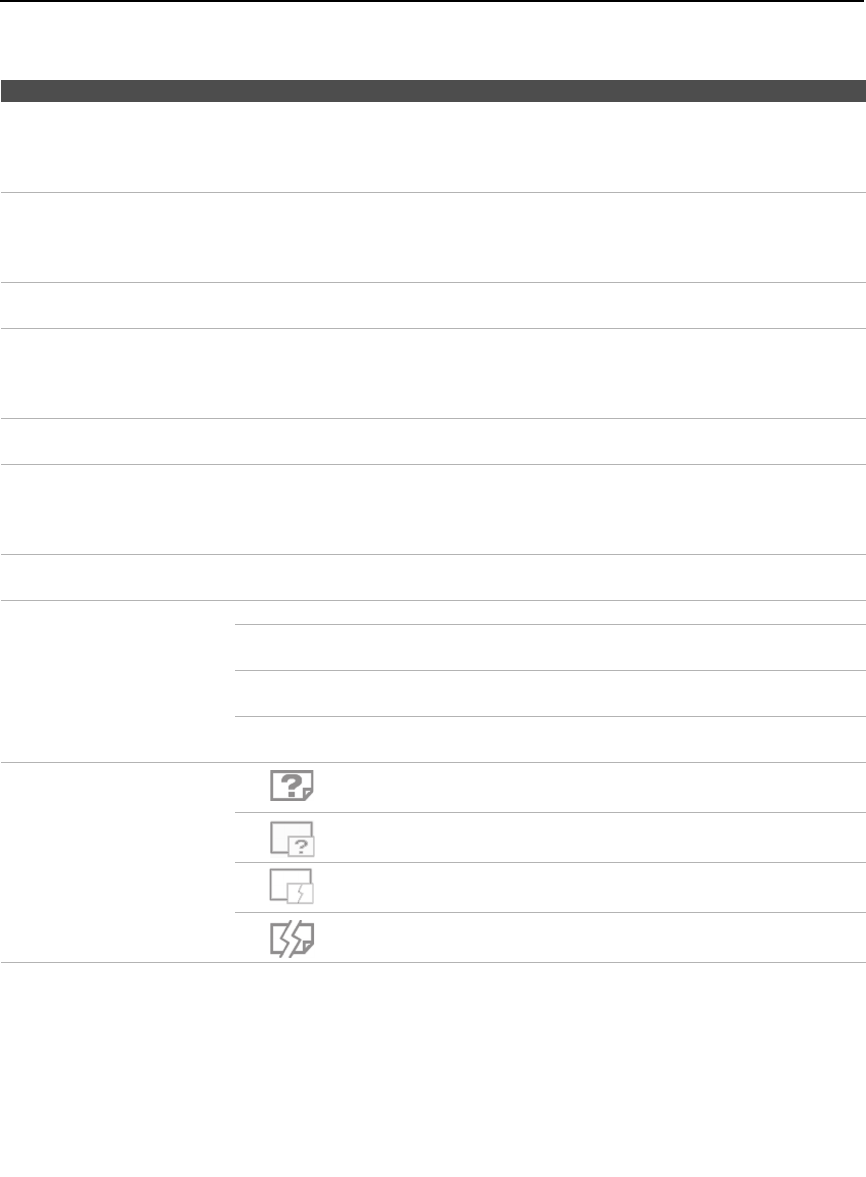Click the blank sub-row directly above the icon rows
Viewport: 866px width, 1177px height.
pos(549,739)
